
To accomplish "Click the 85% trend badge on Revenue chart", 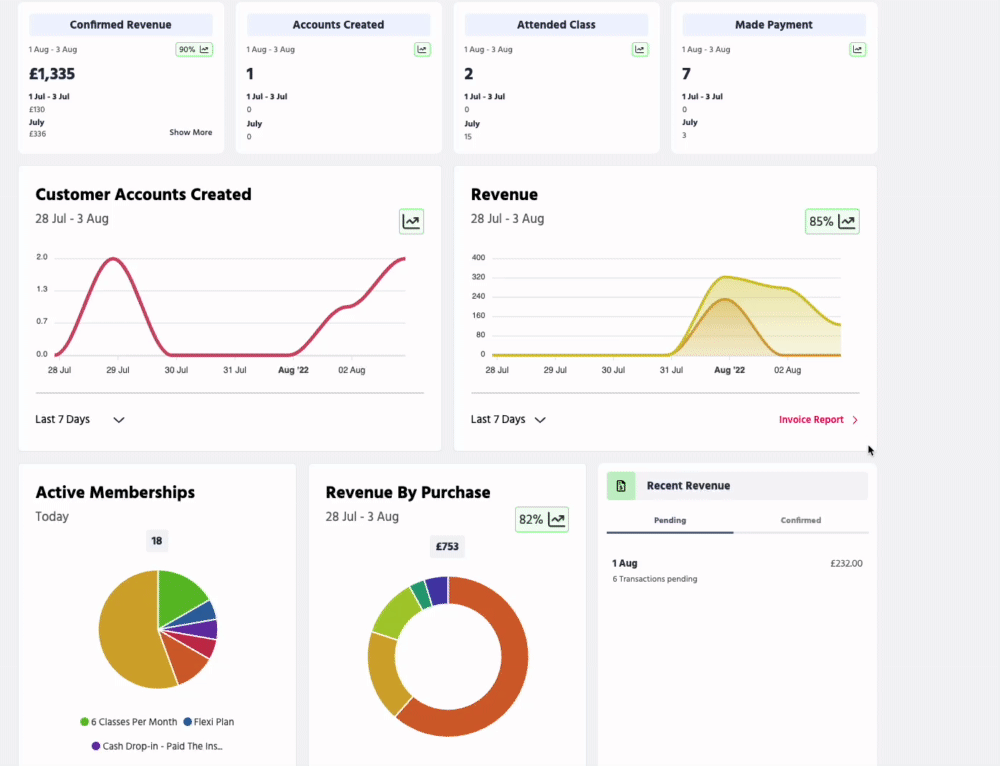I will [832, 221].
